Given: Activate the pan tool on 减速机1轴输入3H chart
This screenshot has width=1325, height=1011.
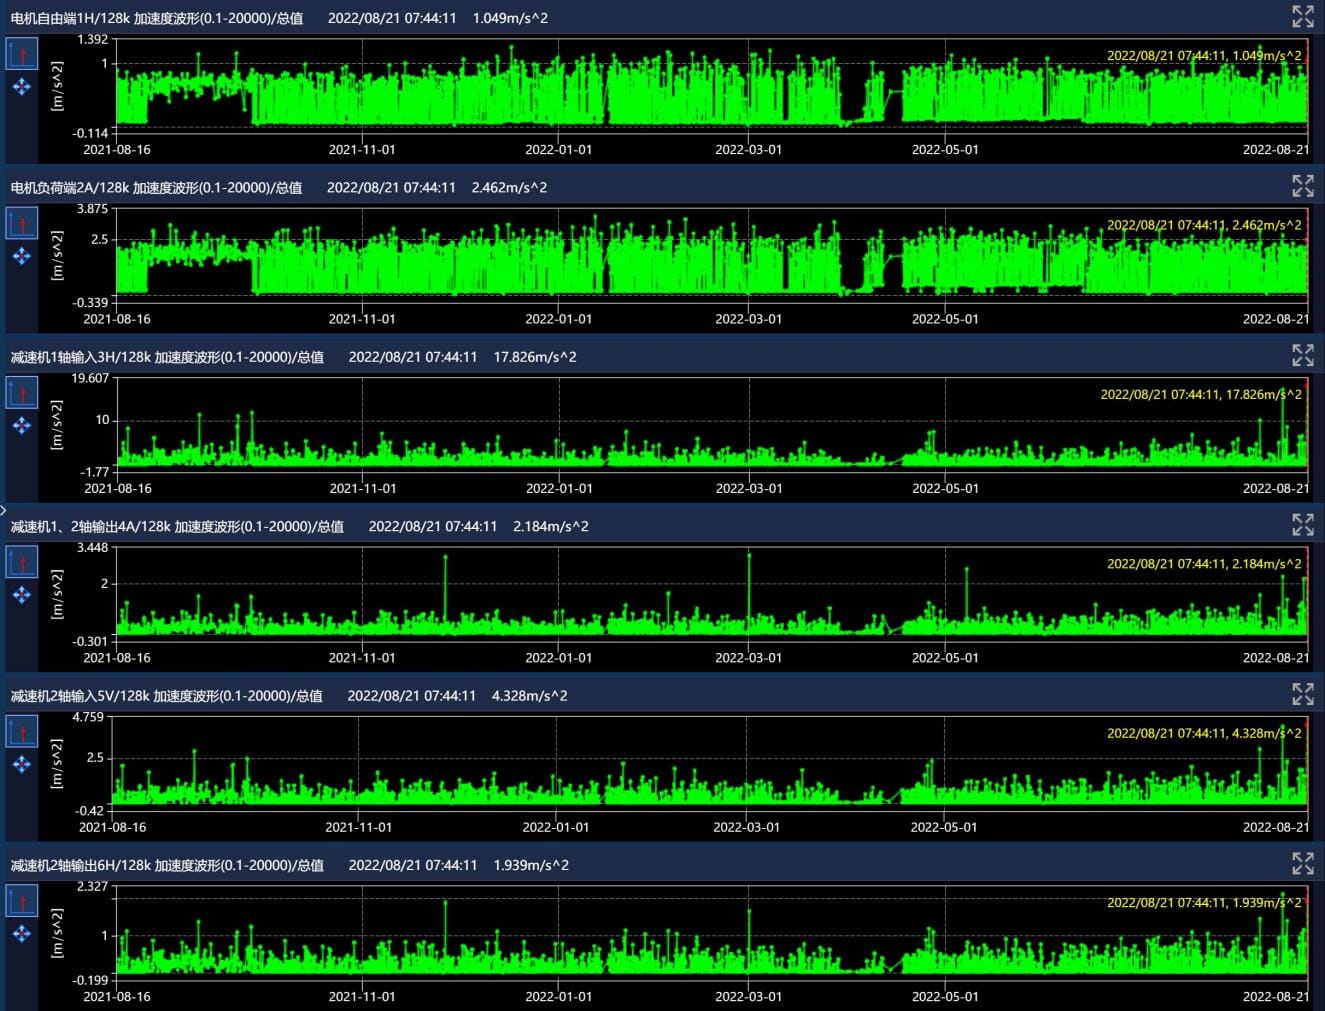Looking at the screenshot, I should [x=22, y=426].
